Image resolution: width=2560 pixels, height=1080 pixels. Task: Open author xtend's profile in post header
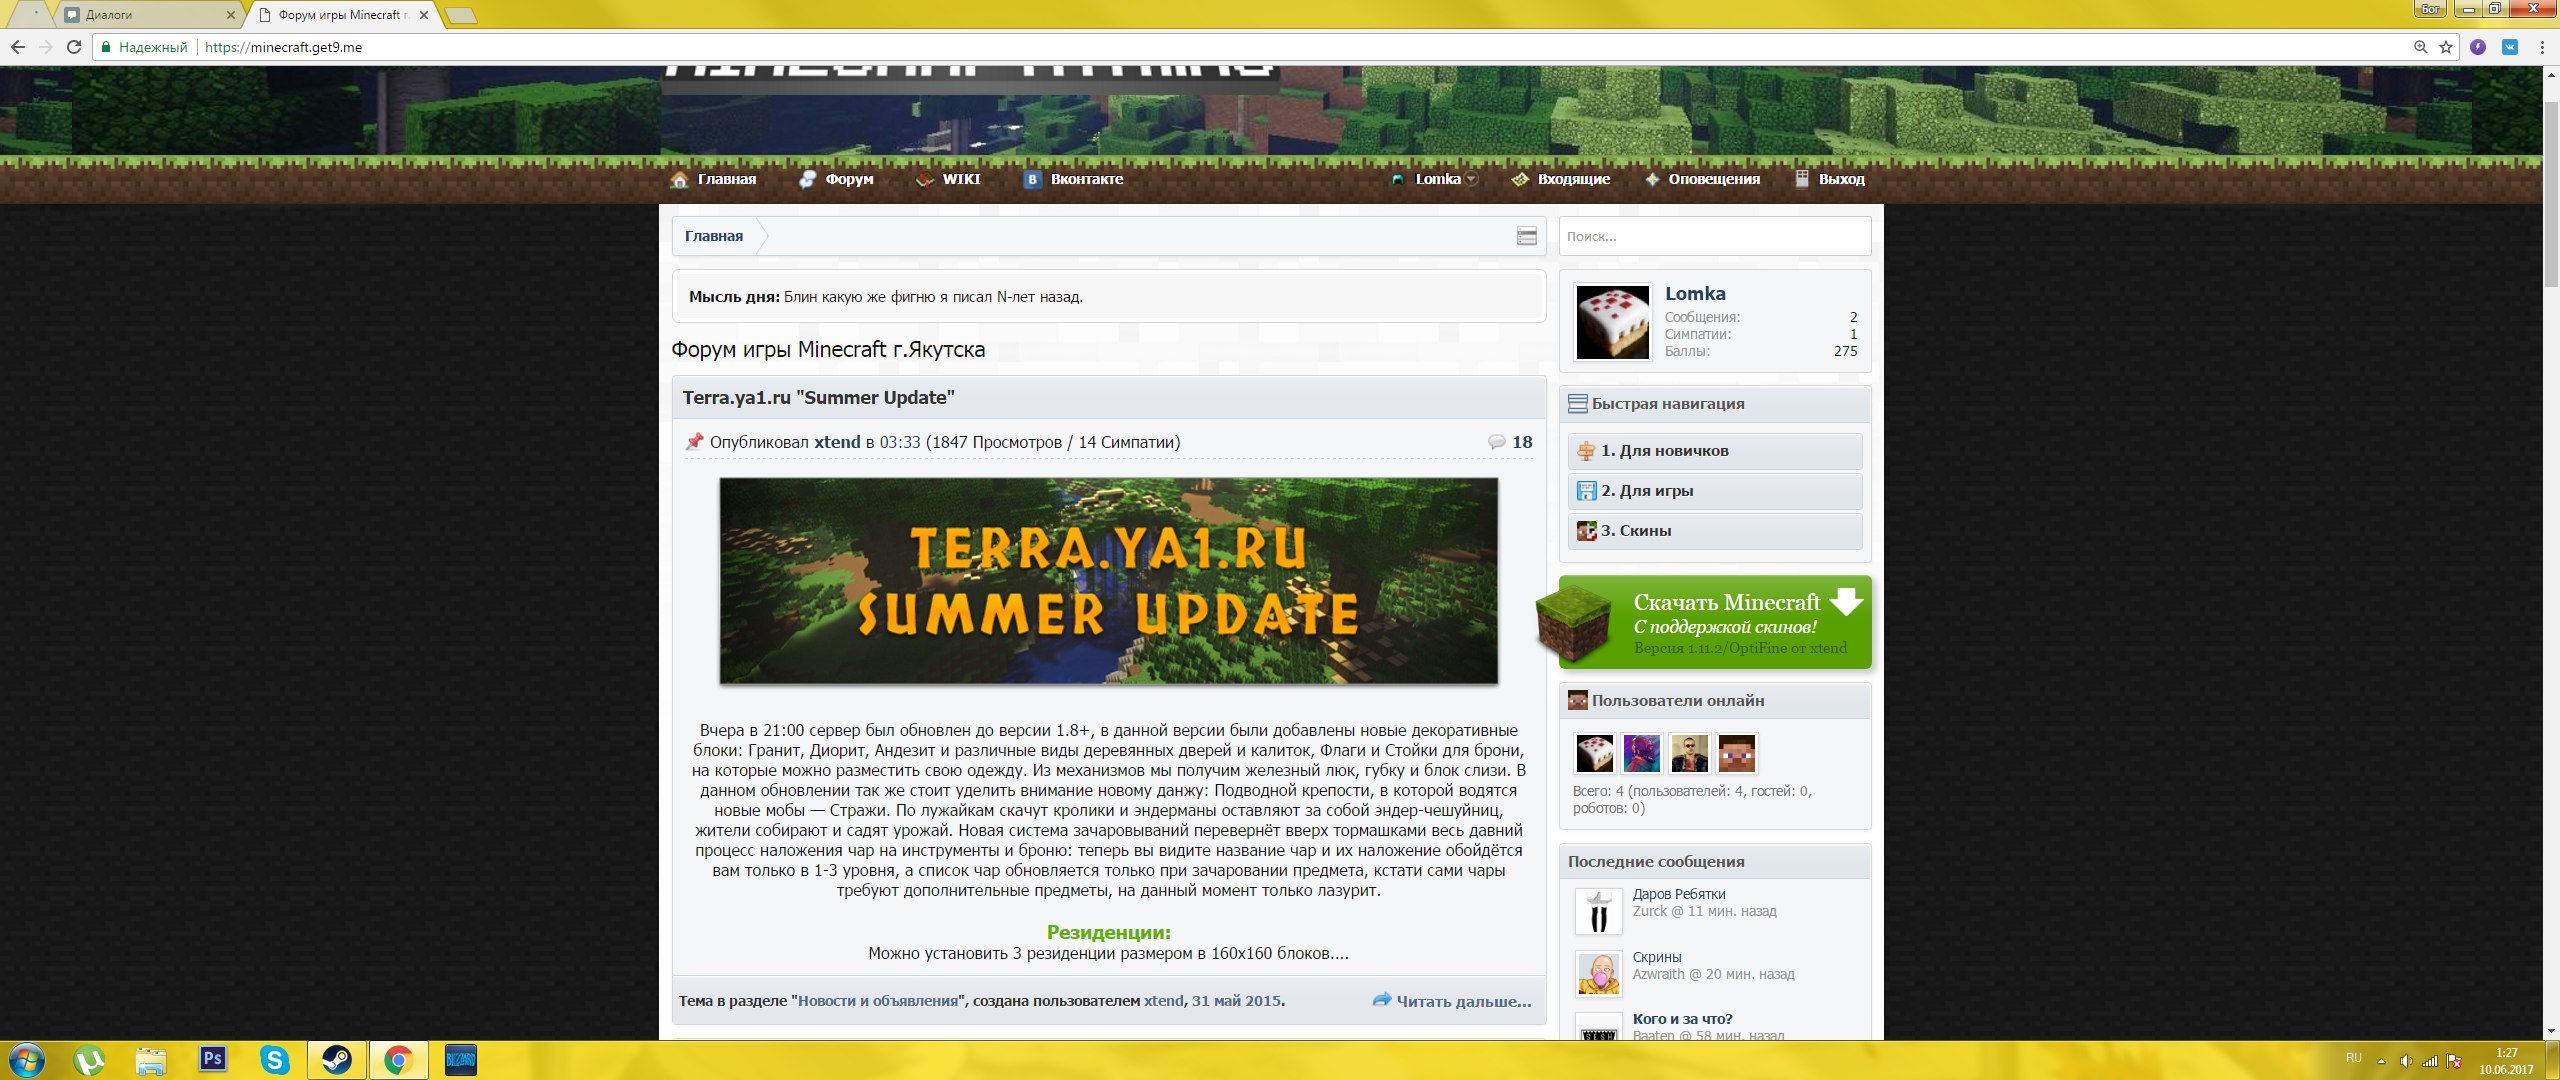click(x=837, y=442)
